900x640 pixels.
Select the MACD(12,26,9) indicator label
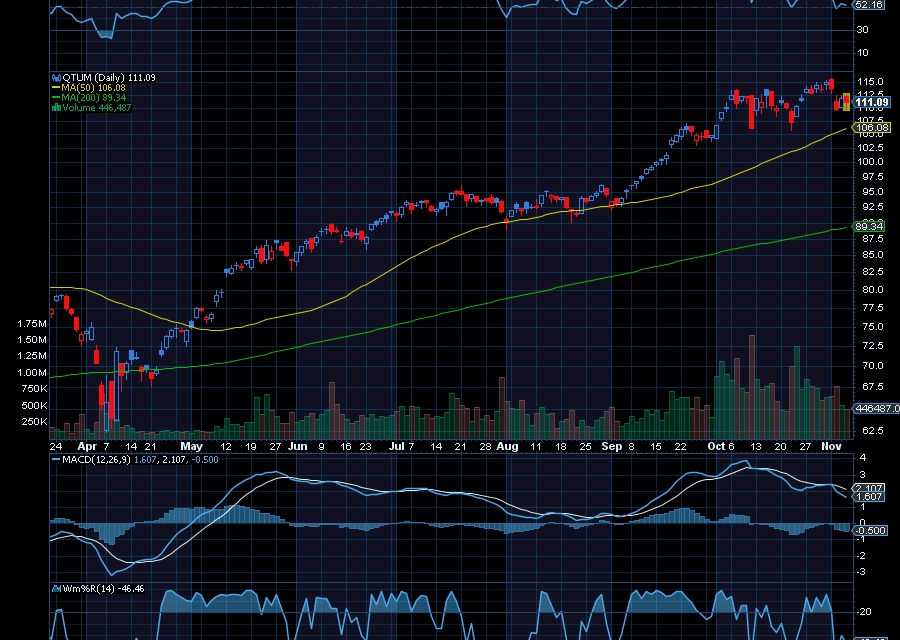click(97, 459)
